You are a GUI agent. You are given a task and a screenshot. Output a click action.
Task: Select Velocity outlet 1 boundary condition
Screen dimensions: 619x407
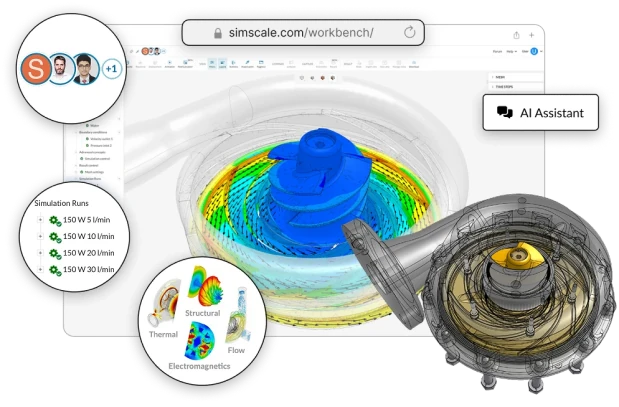coord(101,139)
